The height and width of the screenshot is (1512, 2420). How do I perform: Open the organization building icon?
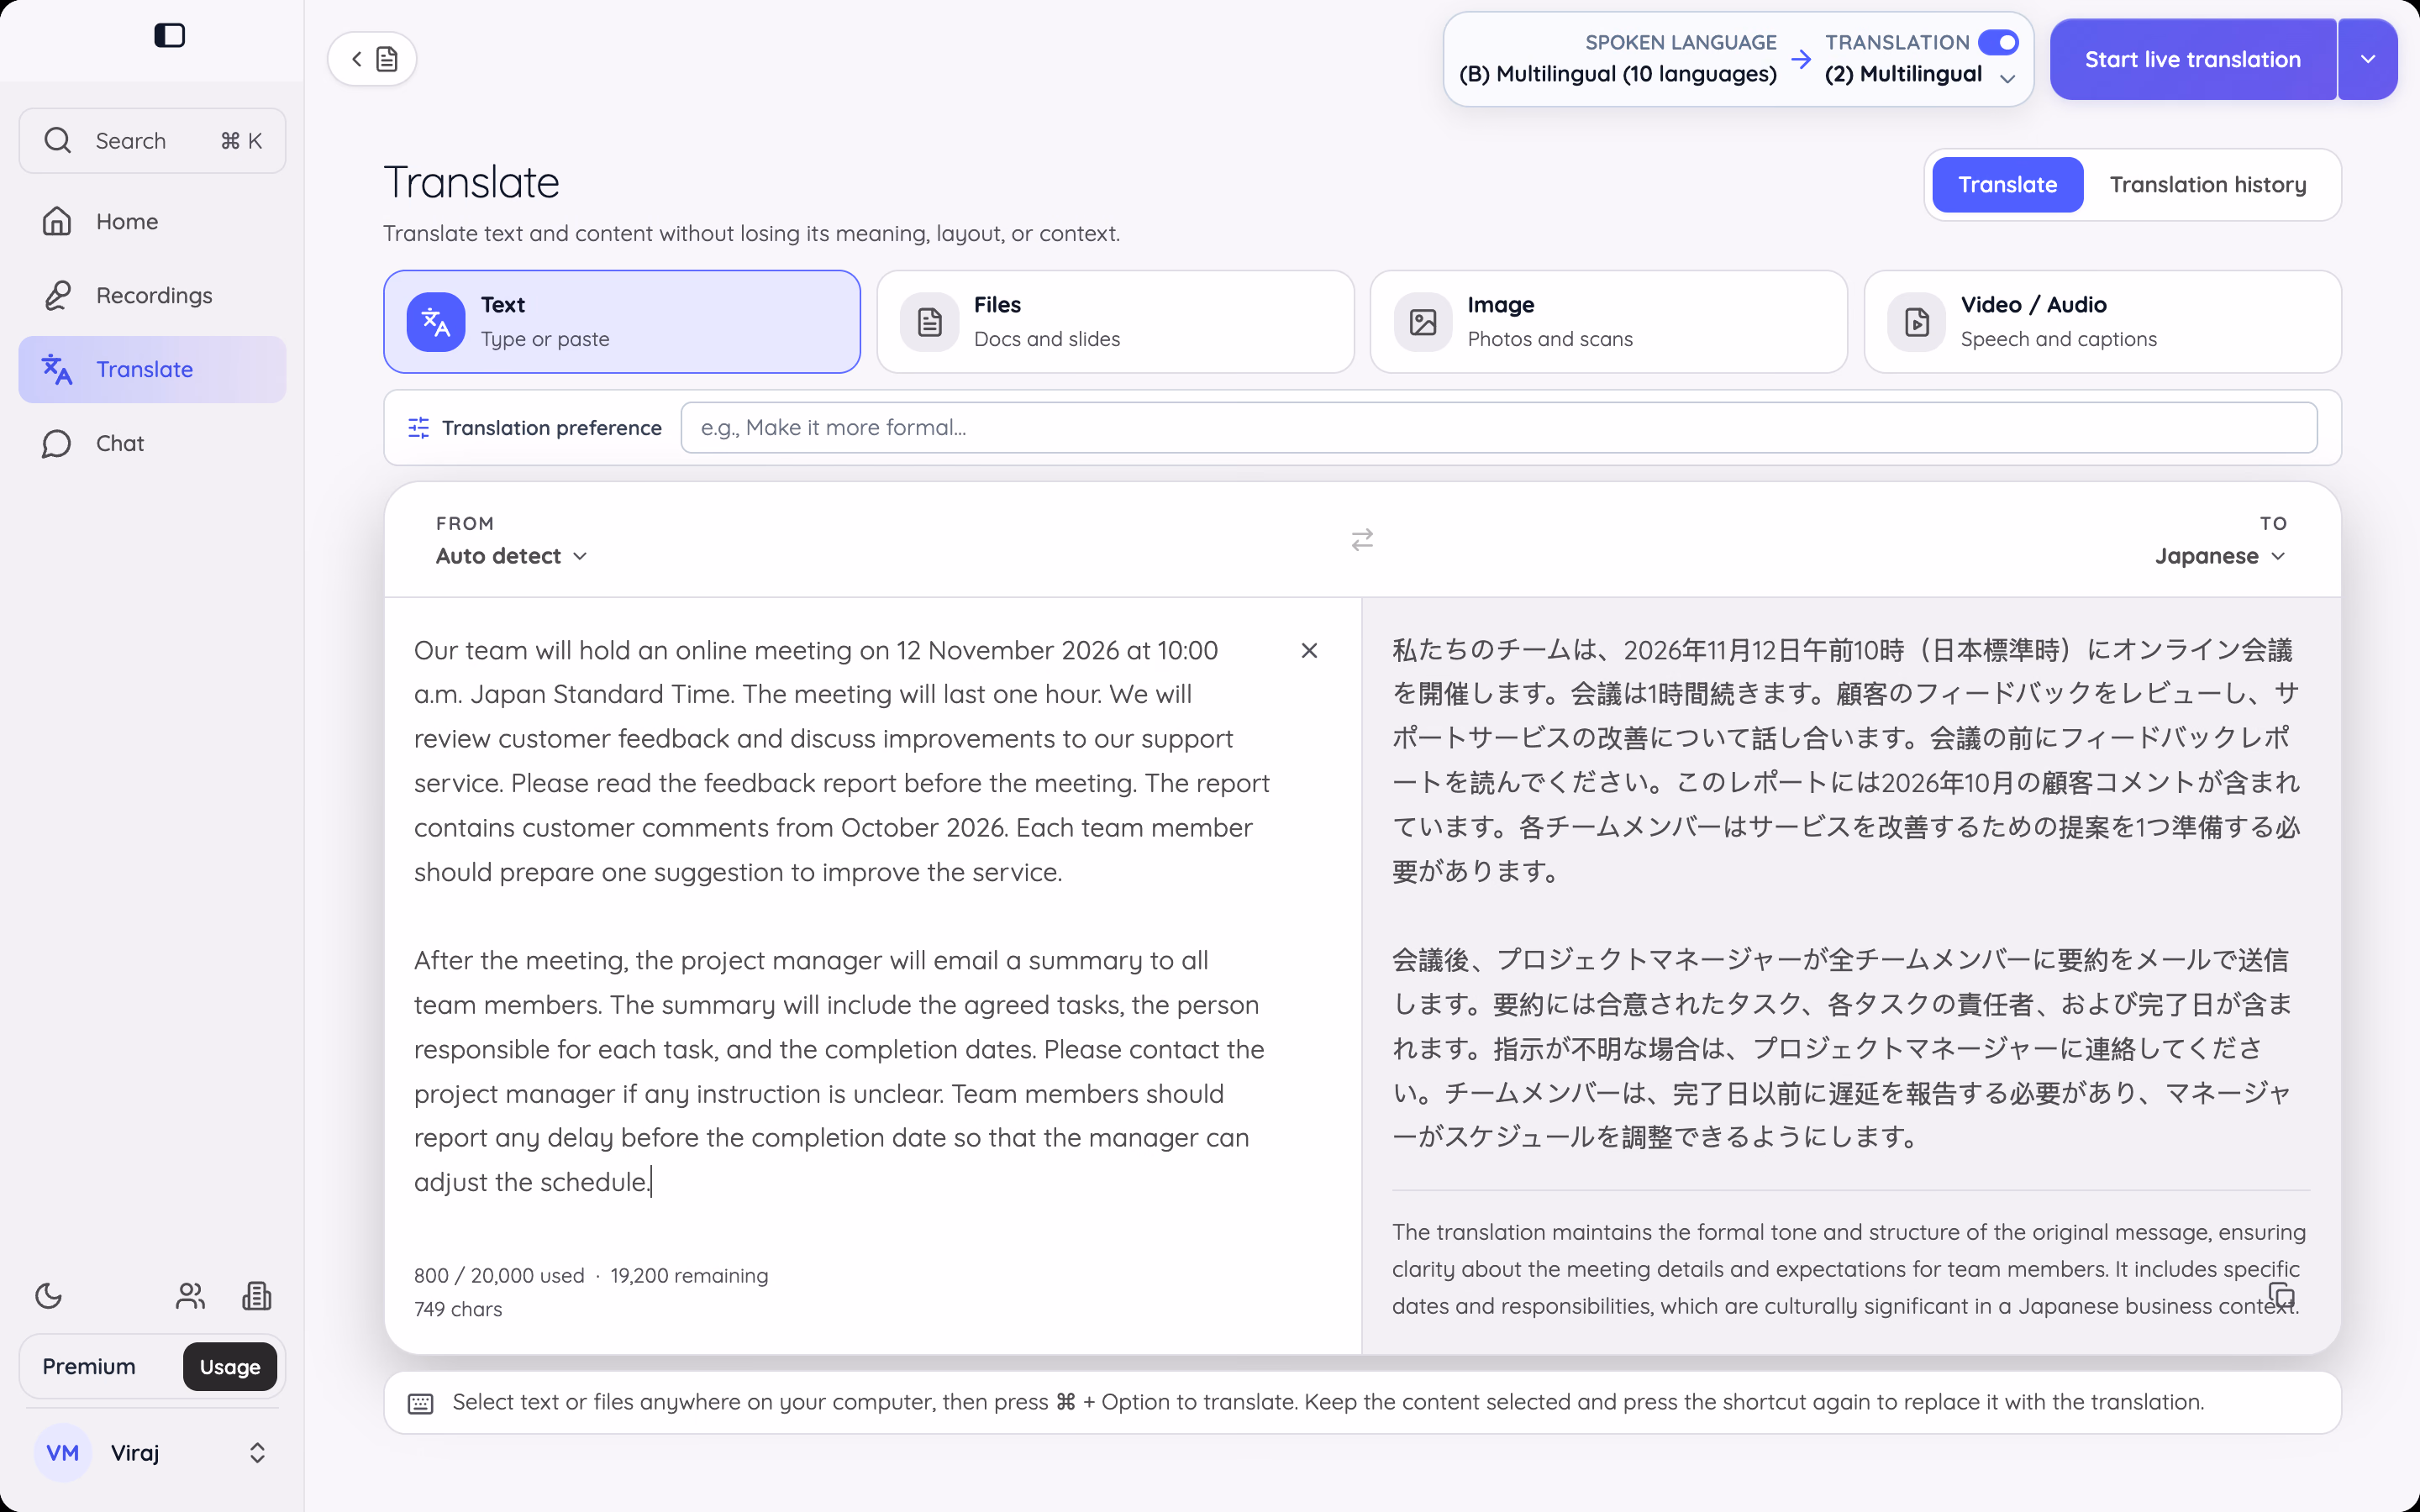[x=257, y=1296]
